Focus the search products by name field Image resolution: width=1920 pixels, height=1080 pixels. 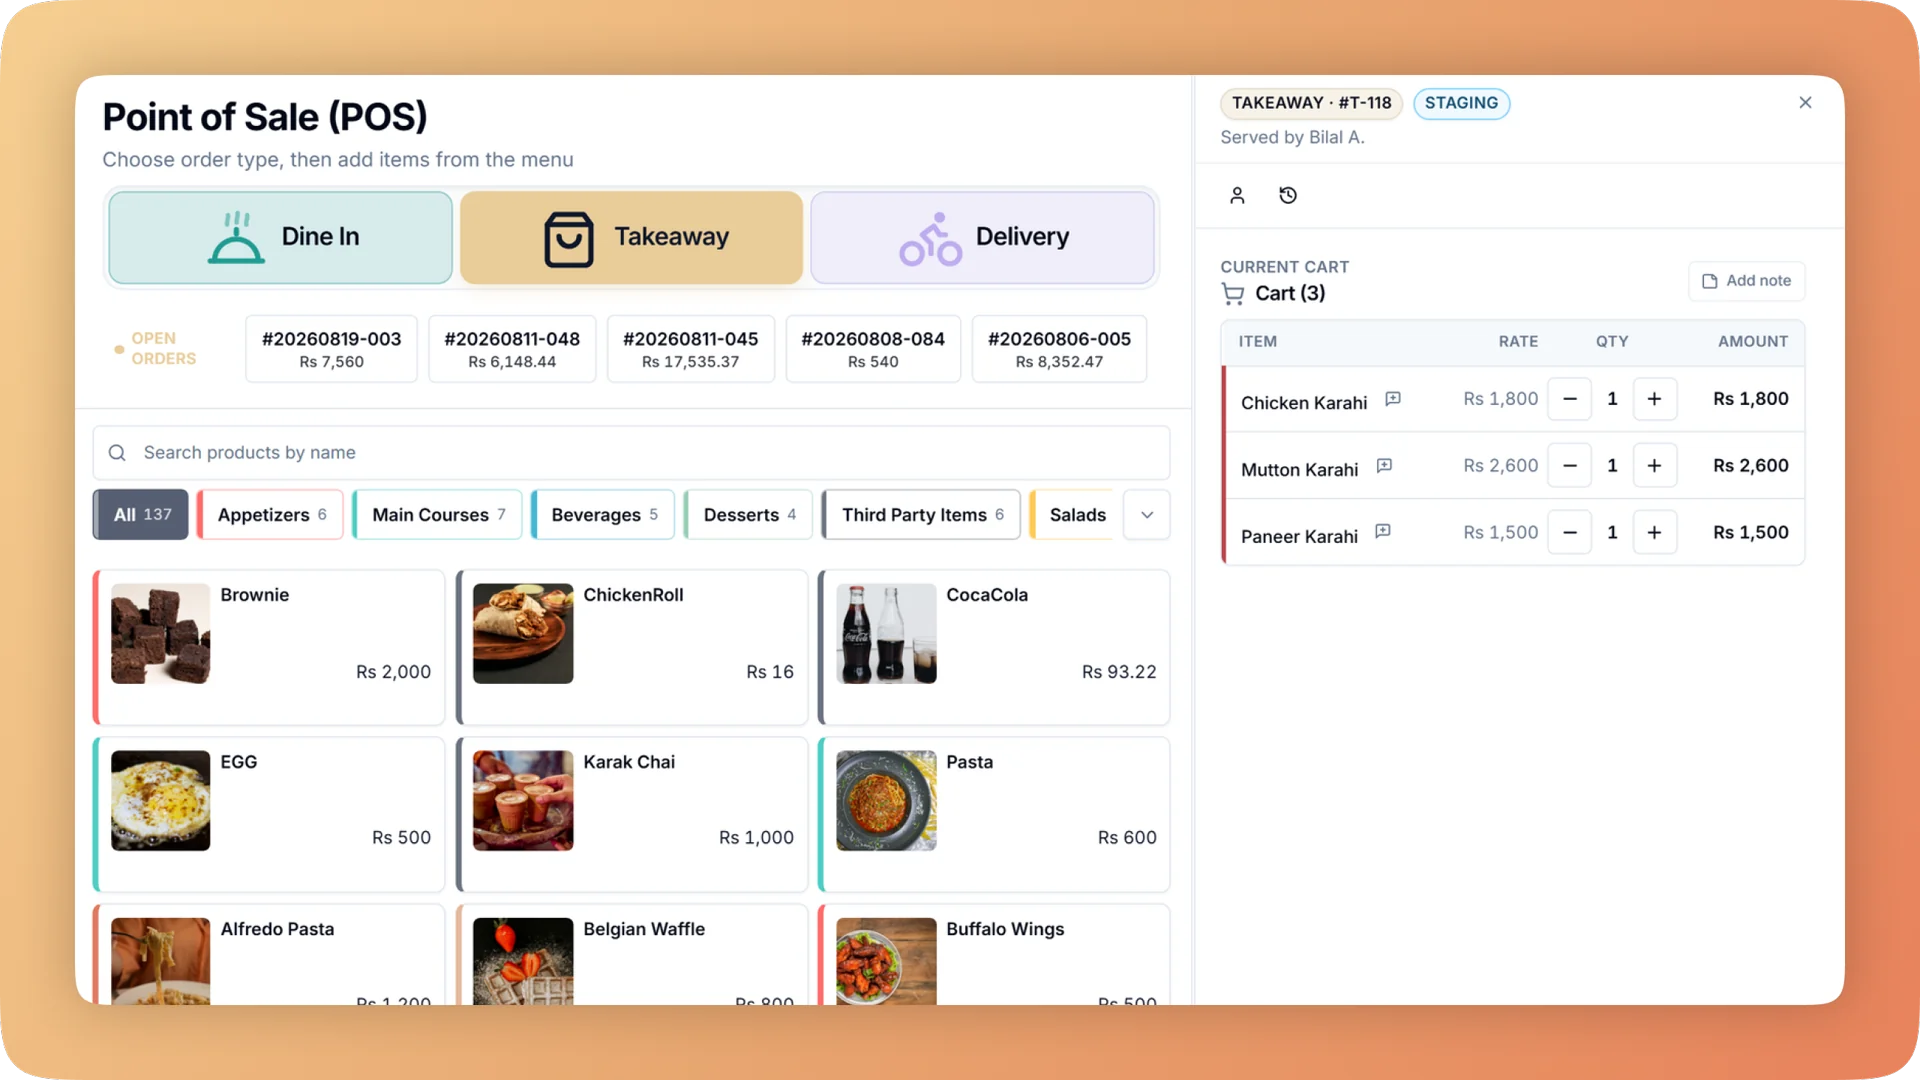pyautogui.click(x=631, y=453)
